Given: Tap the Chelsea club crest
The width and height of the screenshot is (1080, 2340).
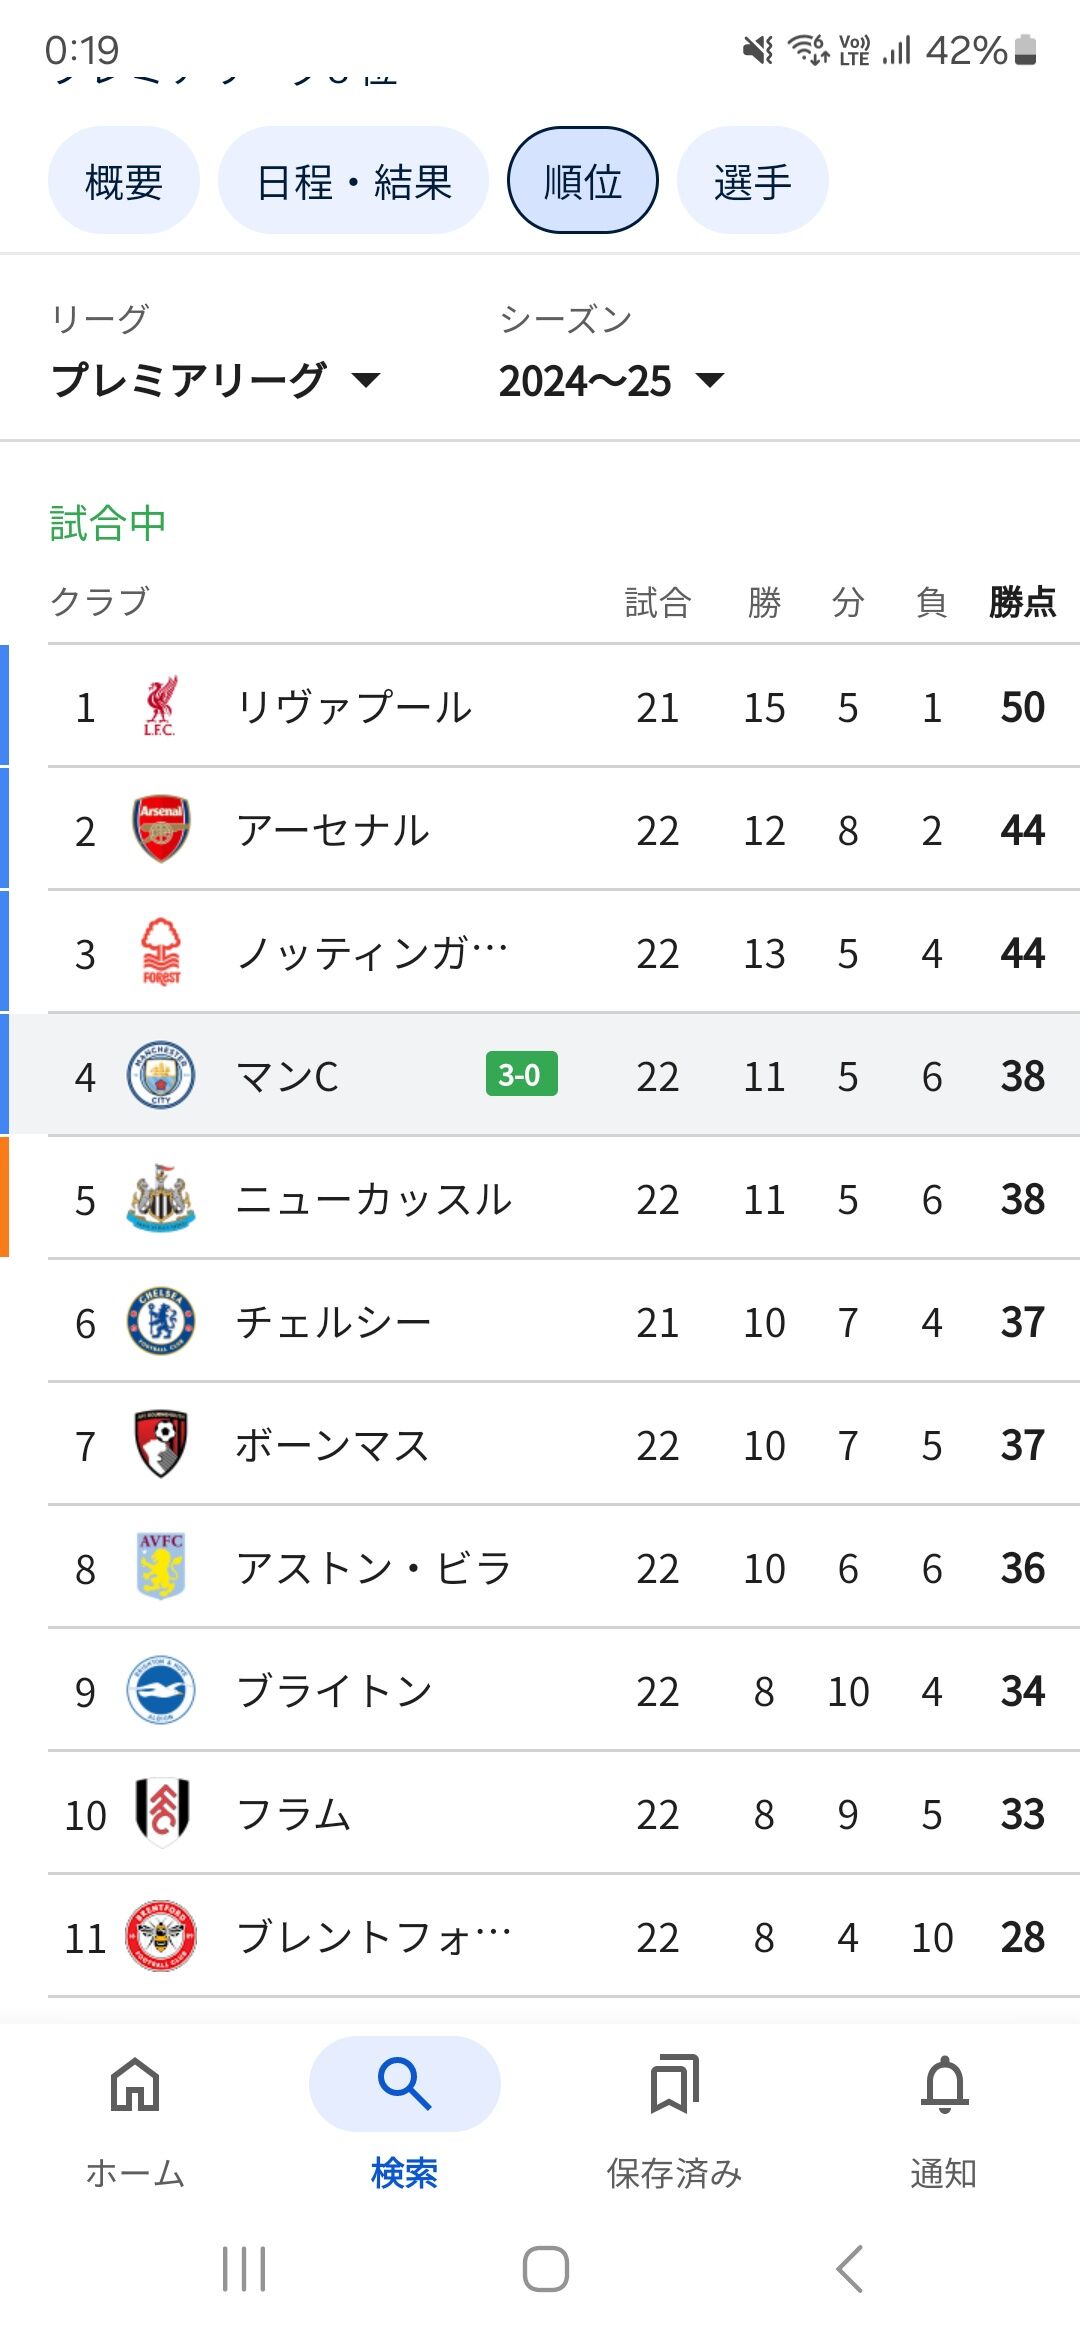Looking at the screenshot, I should [x=160, y=1322].
